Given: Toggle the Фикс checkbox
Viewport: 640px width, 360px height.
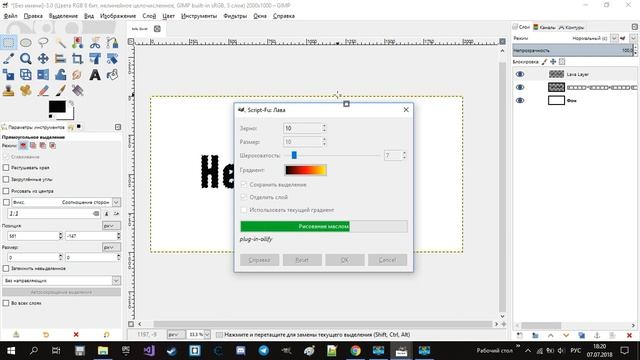Looking at the screenshot, I should (6, 202).
